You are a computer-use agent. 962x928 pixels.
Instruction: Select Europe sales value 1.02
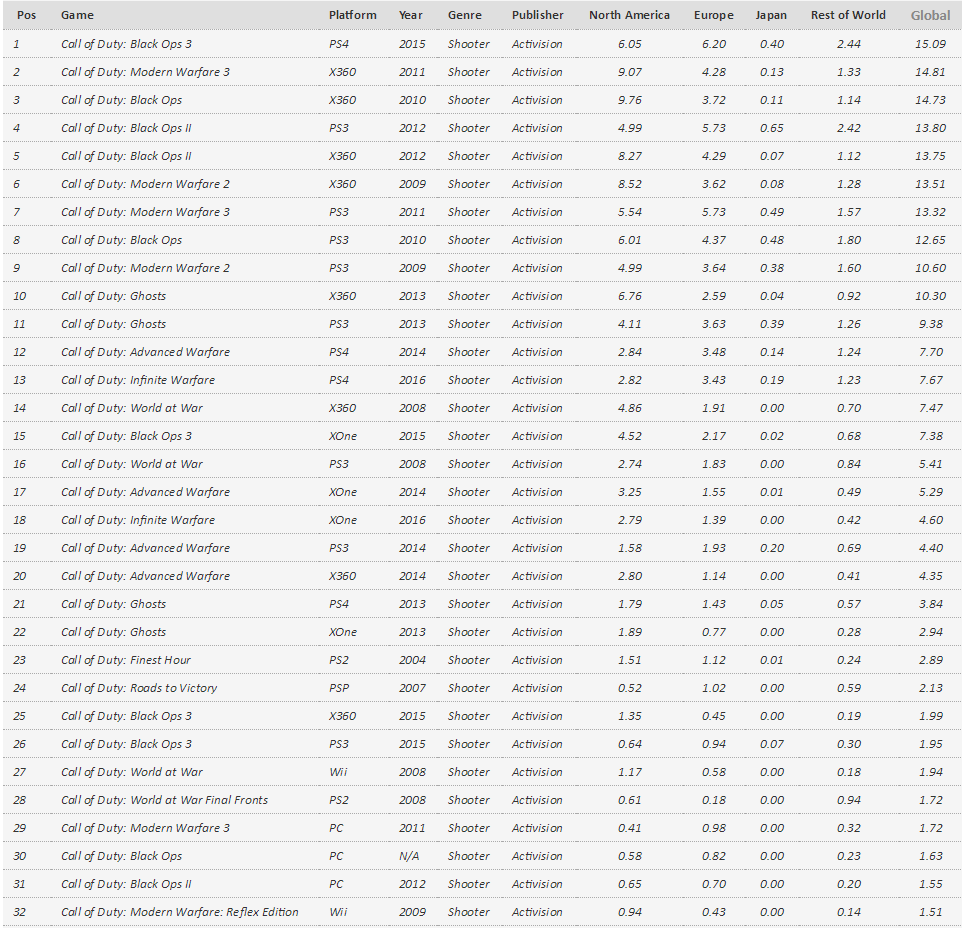pyautogui.click(x=714, y=688)
